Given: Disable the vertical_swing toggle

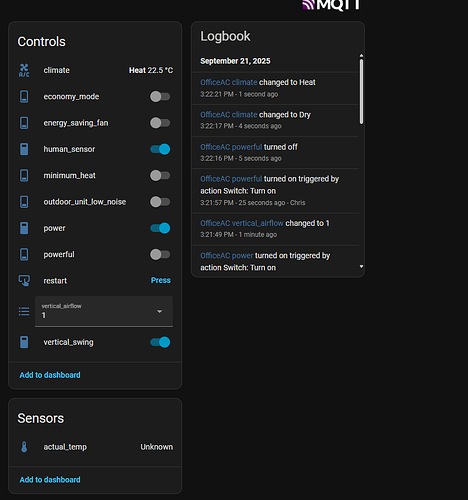Looking at the screenshot, I should tap(160, 342).
